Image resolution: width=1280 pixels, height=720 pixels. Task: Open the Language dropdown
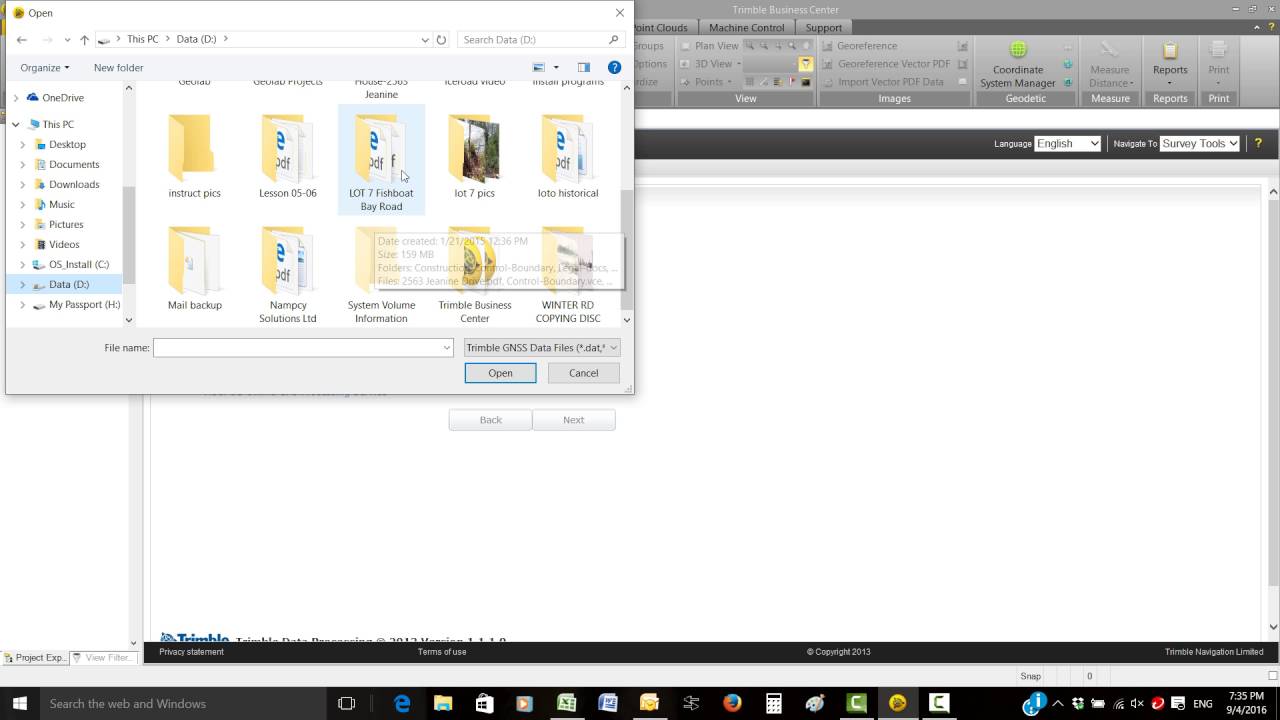pos(1067,144)
